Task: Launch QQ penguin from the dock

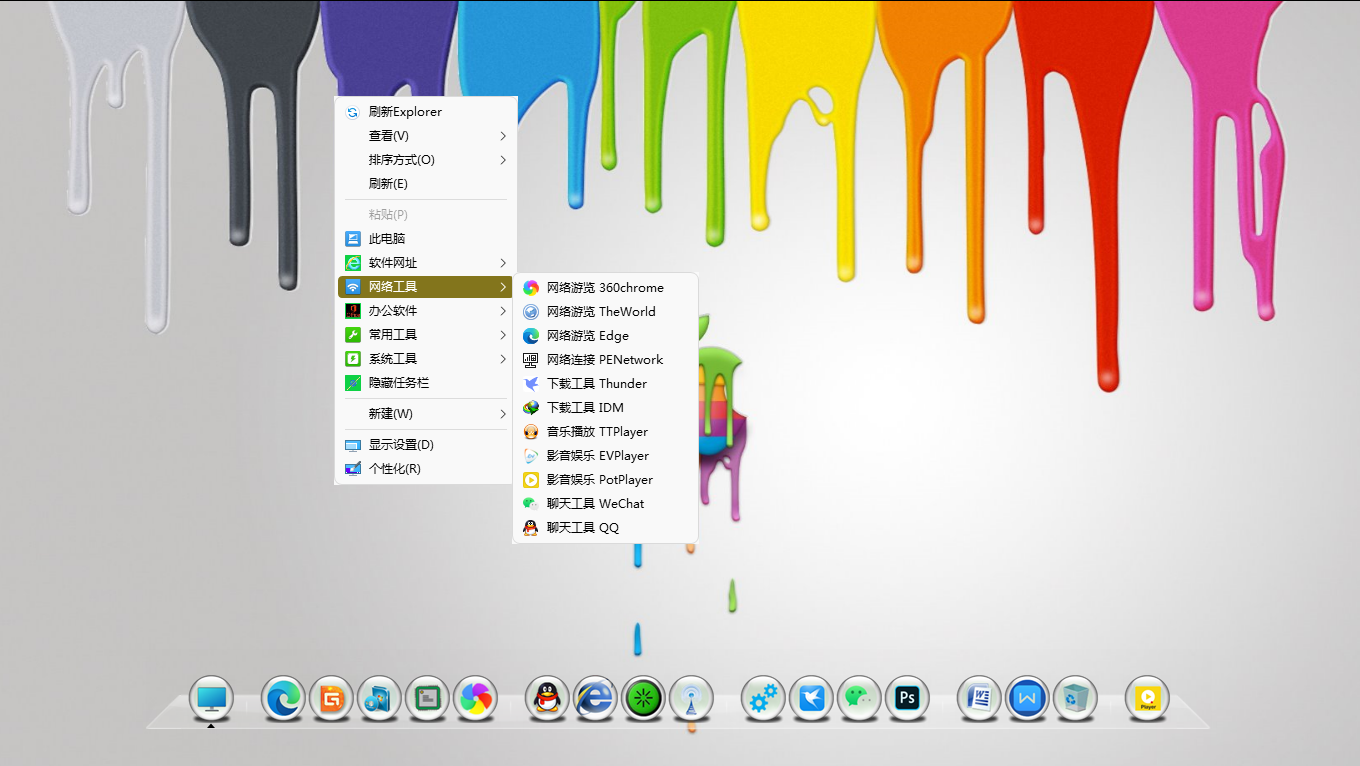Action: [x=547, y=698]
